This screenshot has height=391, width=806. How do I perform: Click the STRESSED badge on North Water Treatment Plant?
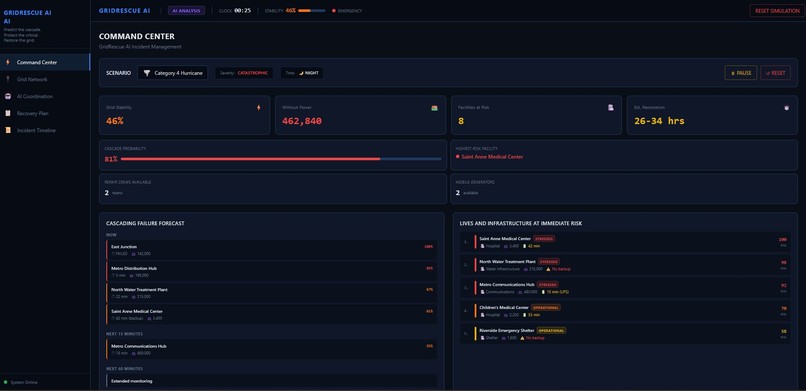548,262
